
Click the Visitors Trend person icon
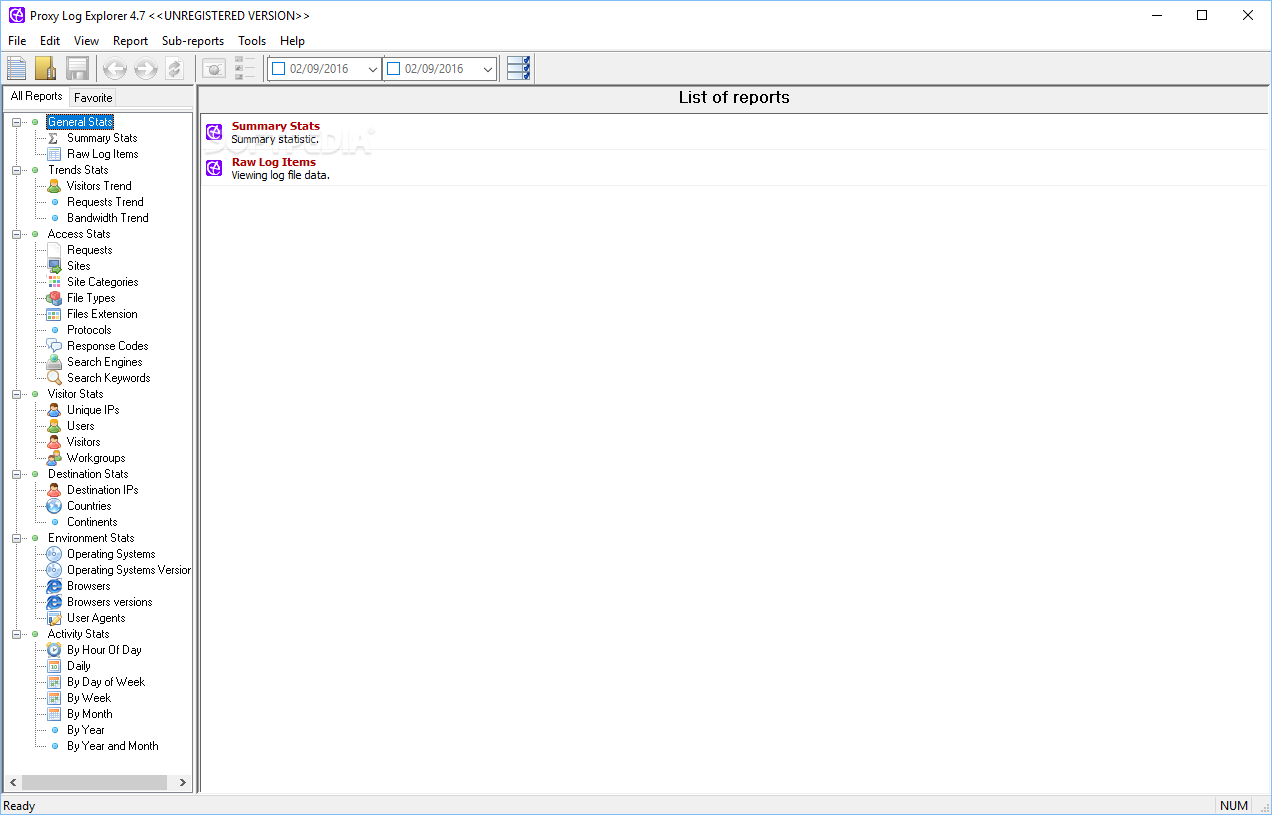coord(54,186)
